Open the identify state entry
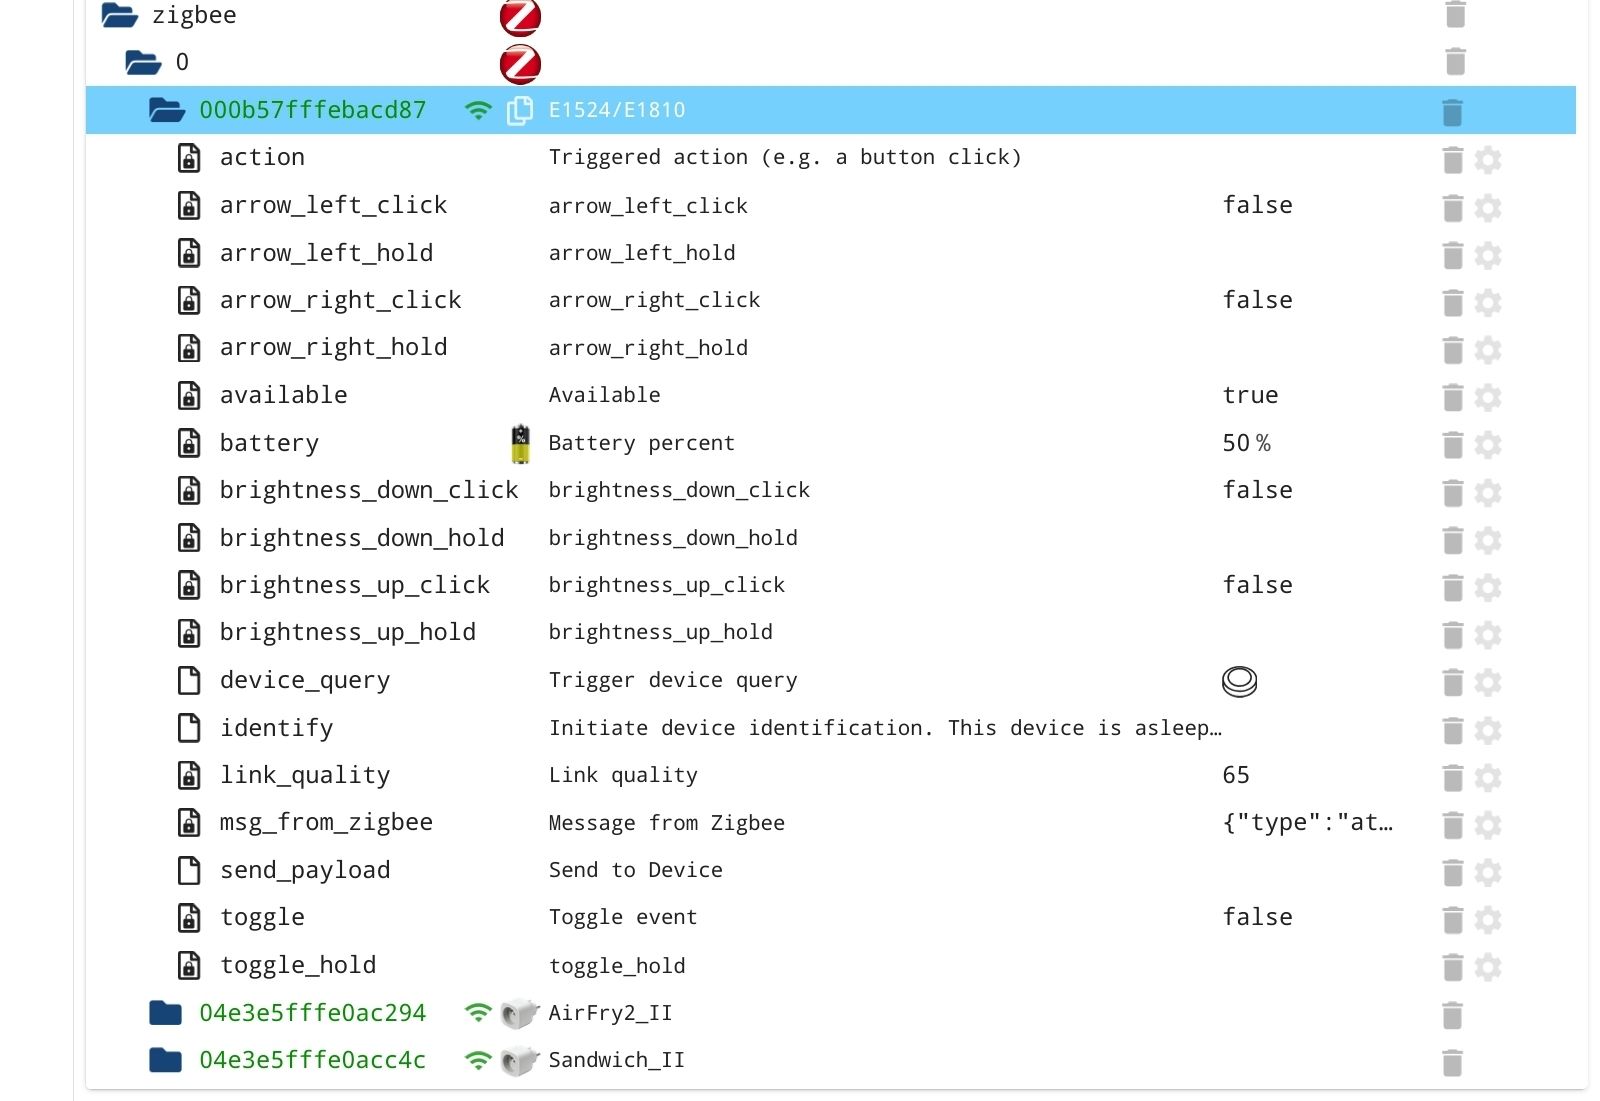 point(277,728)
